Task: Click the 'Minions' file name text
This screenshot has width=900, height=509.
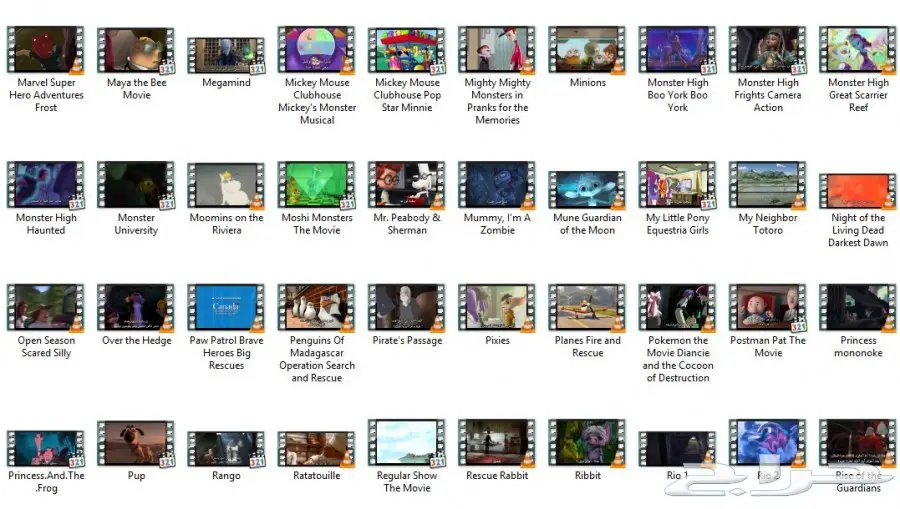Action: tap(587, 83)
